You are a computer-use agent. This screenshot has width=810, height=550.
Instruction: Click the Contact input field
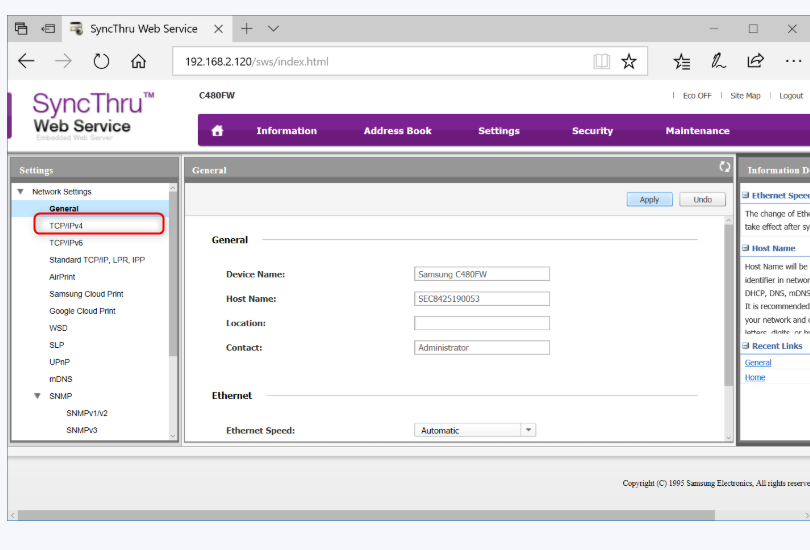coord(481,348)
